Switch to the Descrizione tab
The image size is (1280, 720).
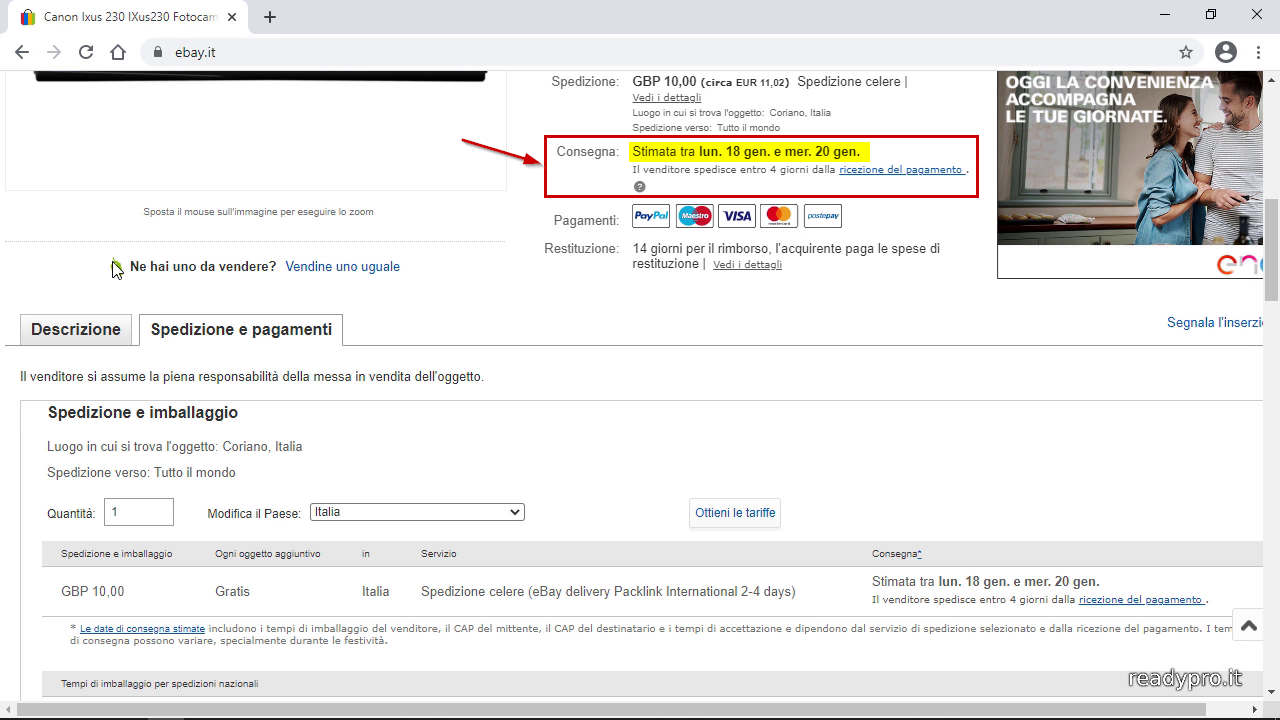tap(76, 329)
